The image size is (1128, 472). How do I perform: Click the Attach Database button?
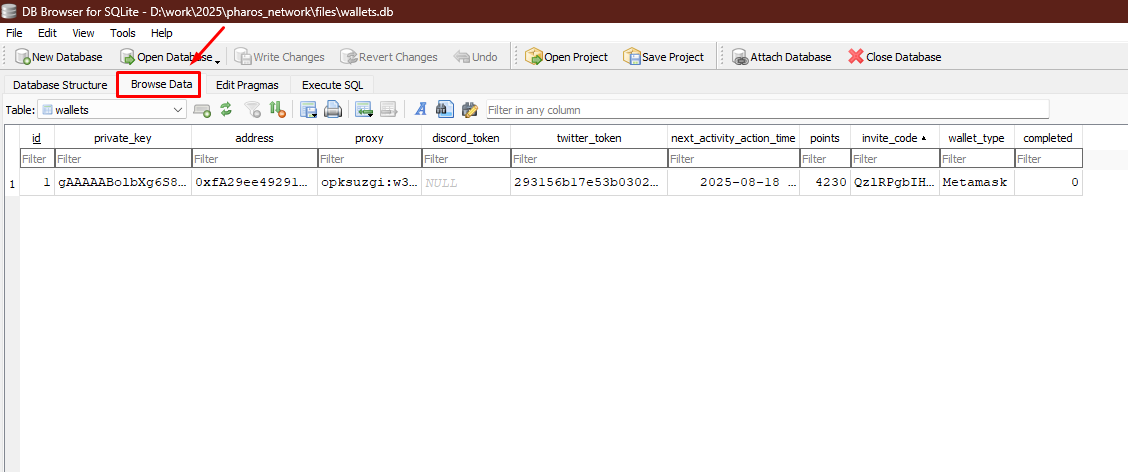pos(781,57)
